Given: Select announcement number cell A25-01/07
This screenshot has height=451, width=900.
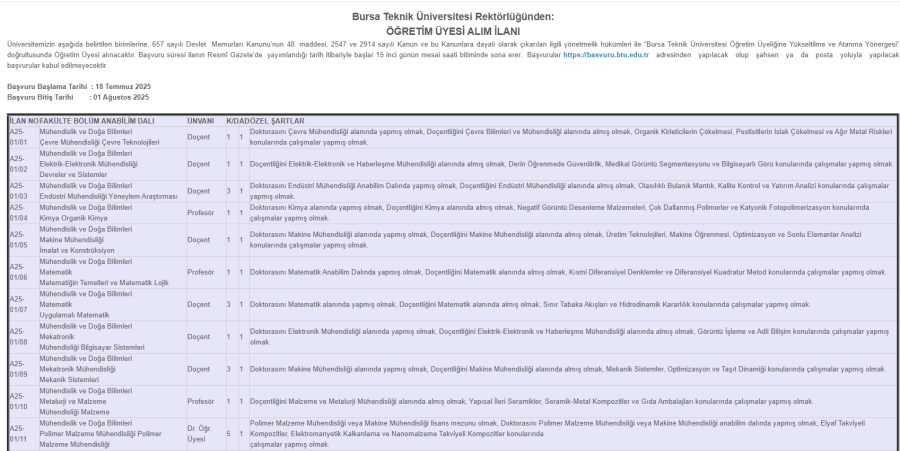Looking at the screenshot, I should click(24, 305).
